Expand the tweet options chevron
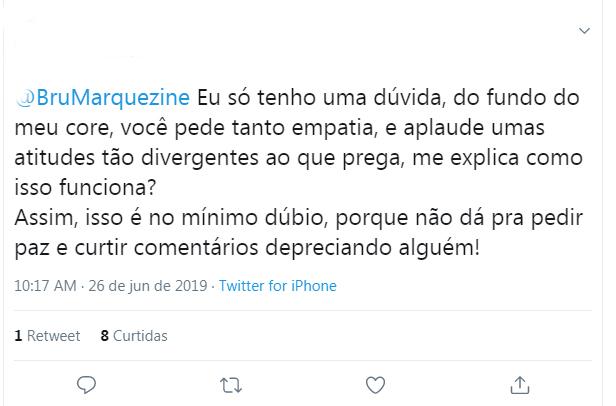Viewport: 616px width, 406px height. pos(585,32)
